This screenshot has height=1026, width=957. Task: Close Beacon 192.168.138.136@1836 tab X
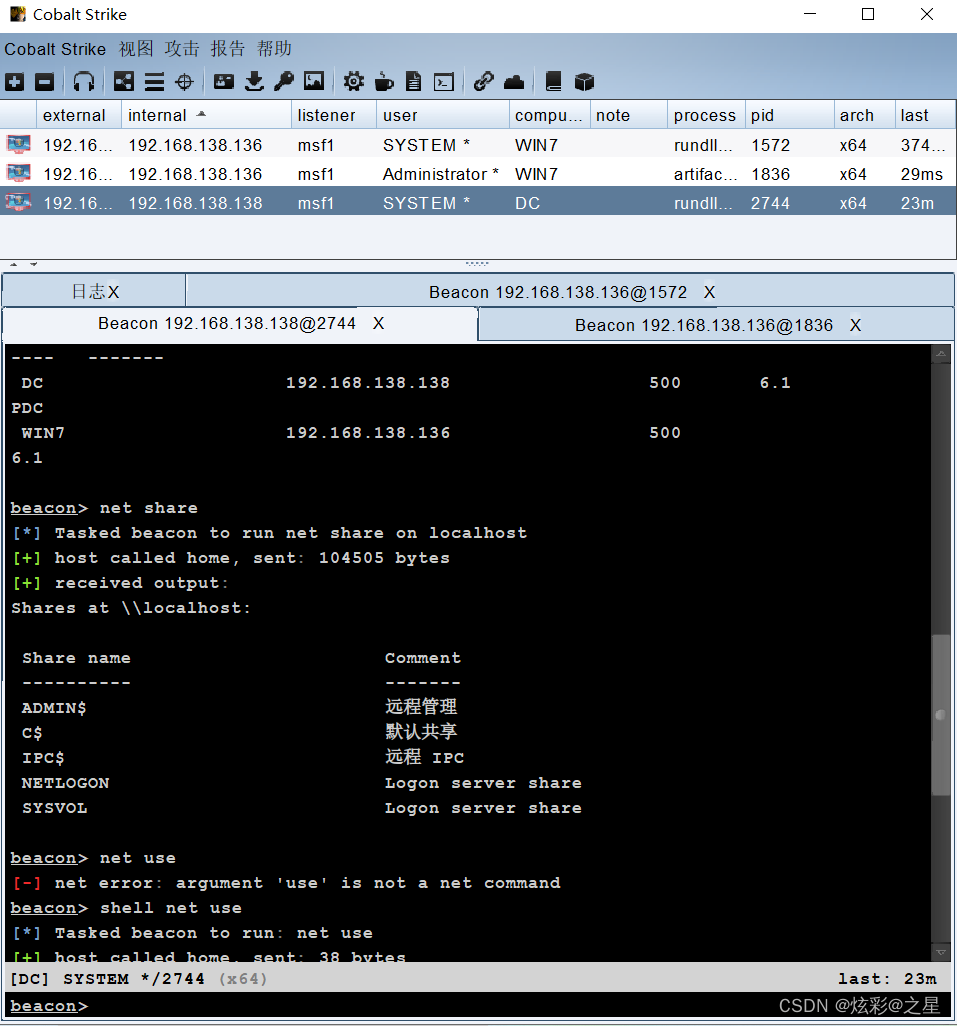(856, 325)
